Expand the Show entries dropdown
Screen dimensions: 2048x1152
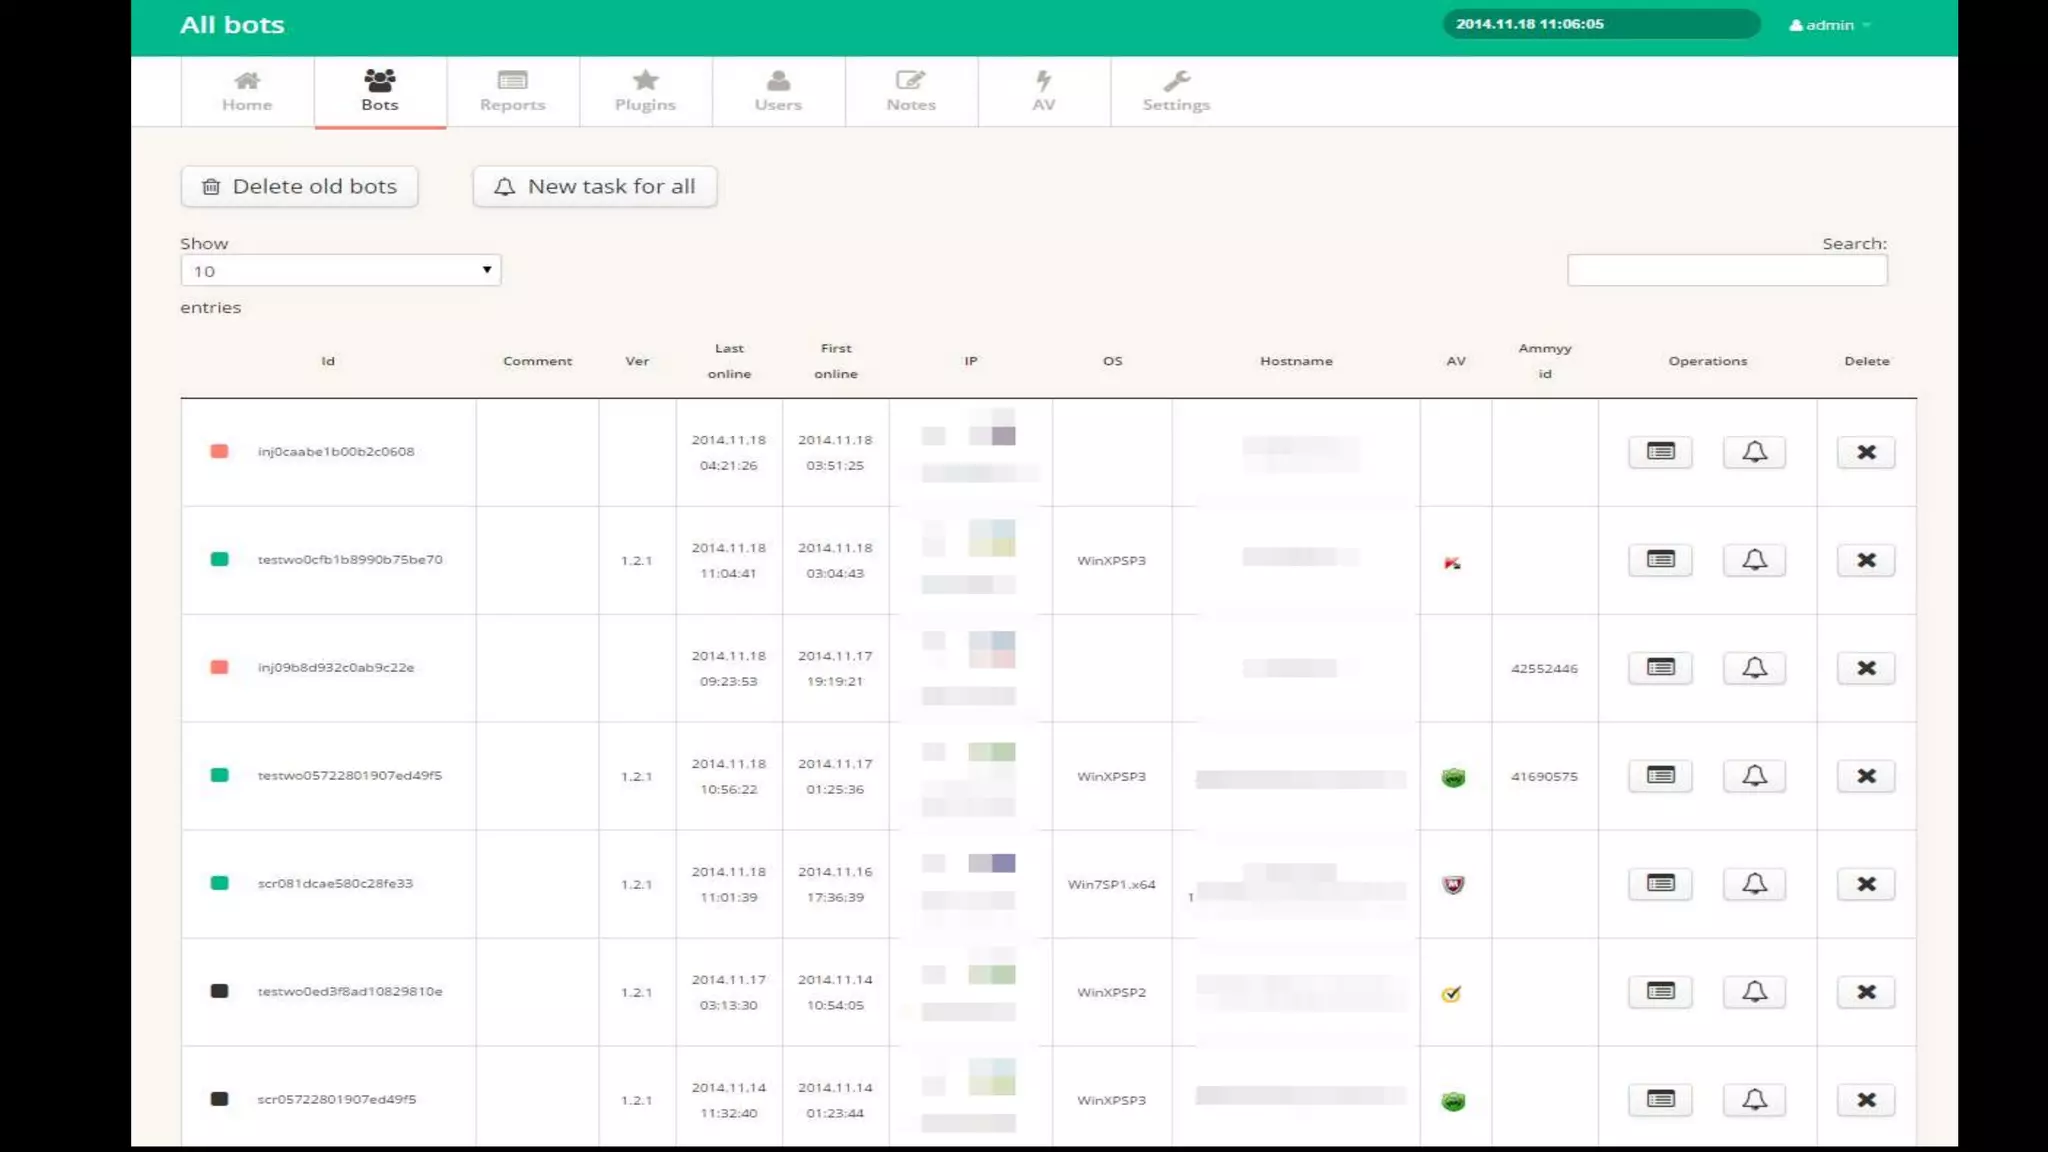pyautogui.click(x=340, y=271)
